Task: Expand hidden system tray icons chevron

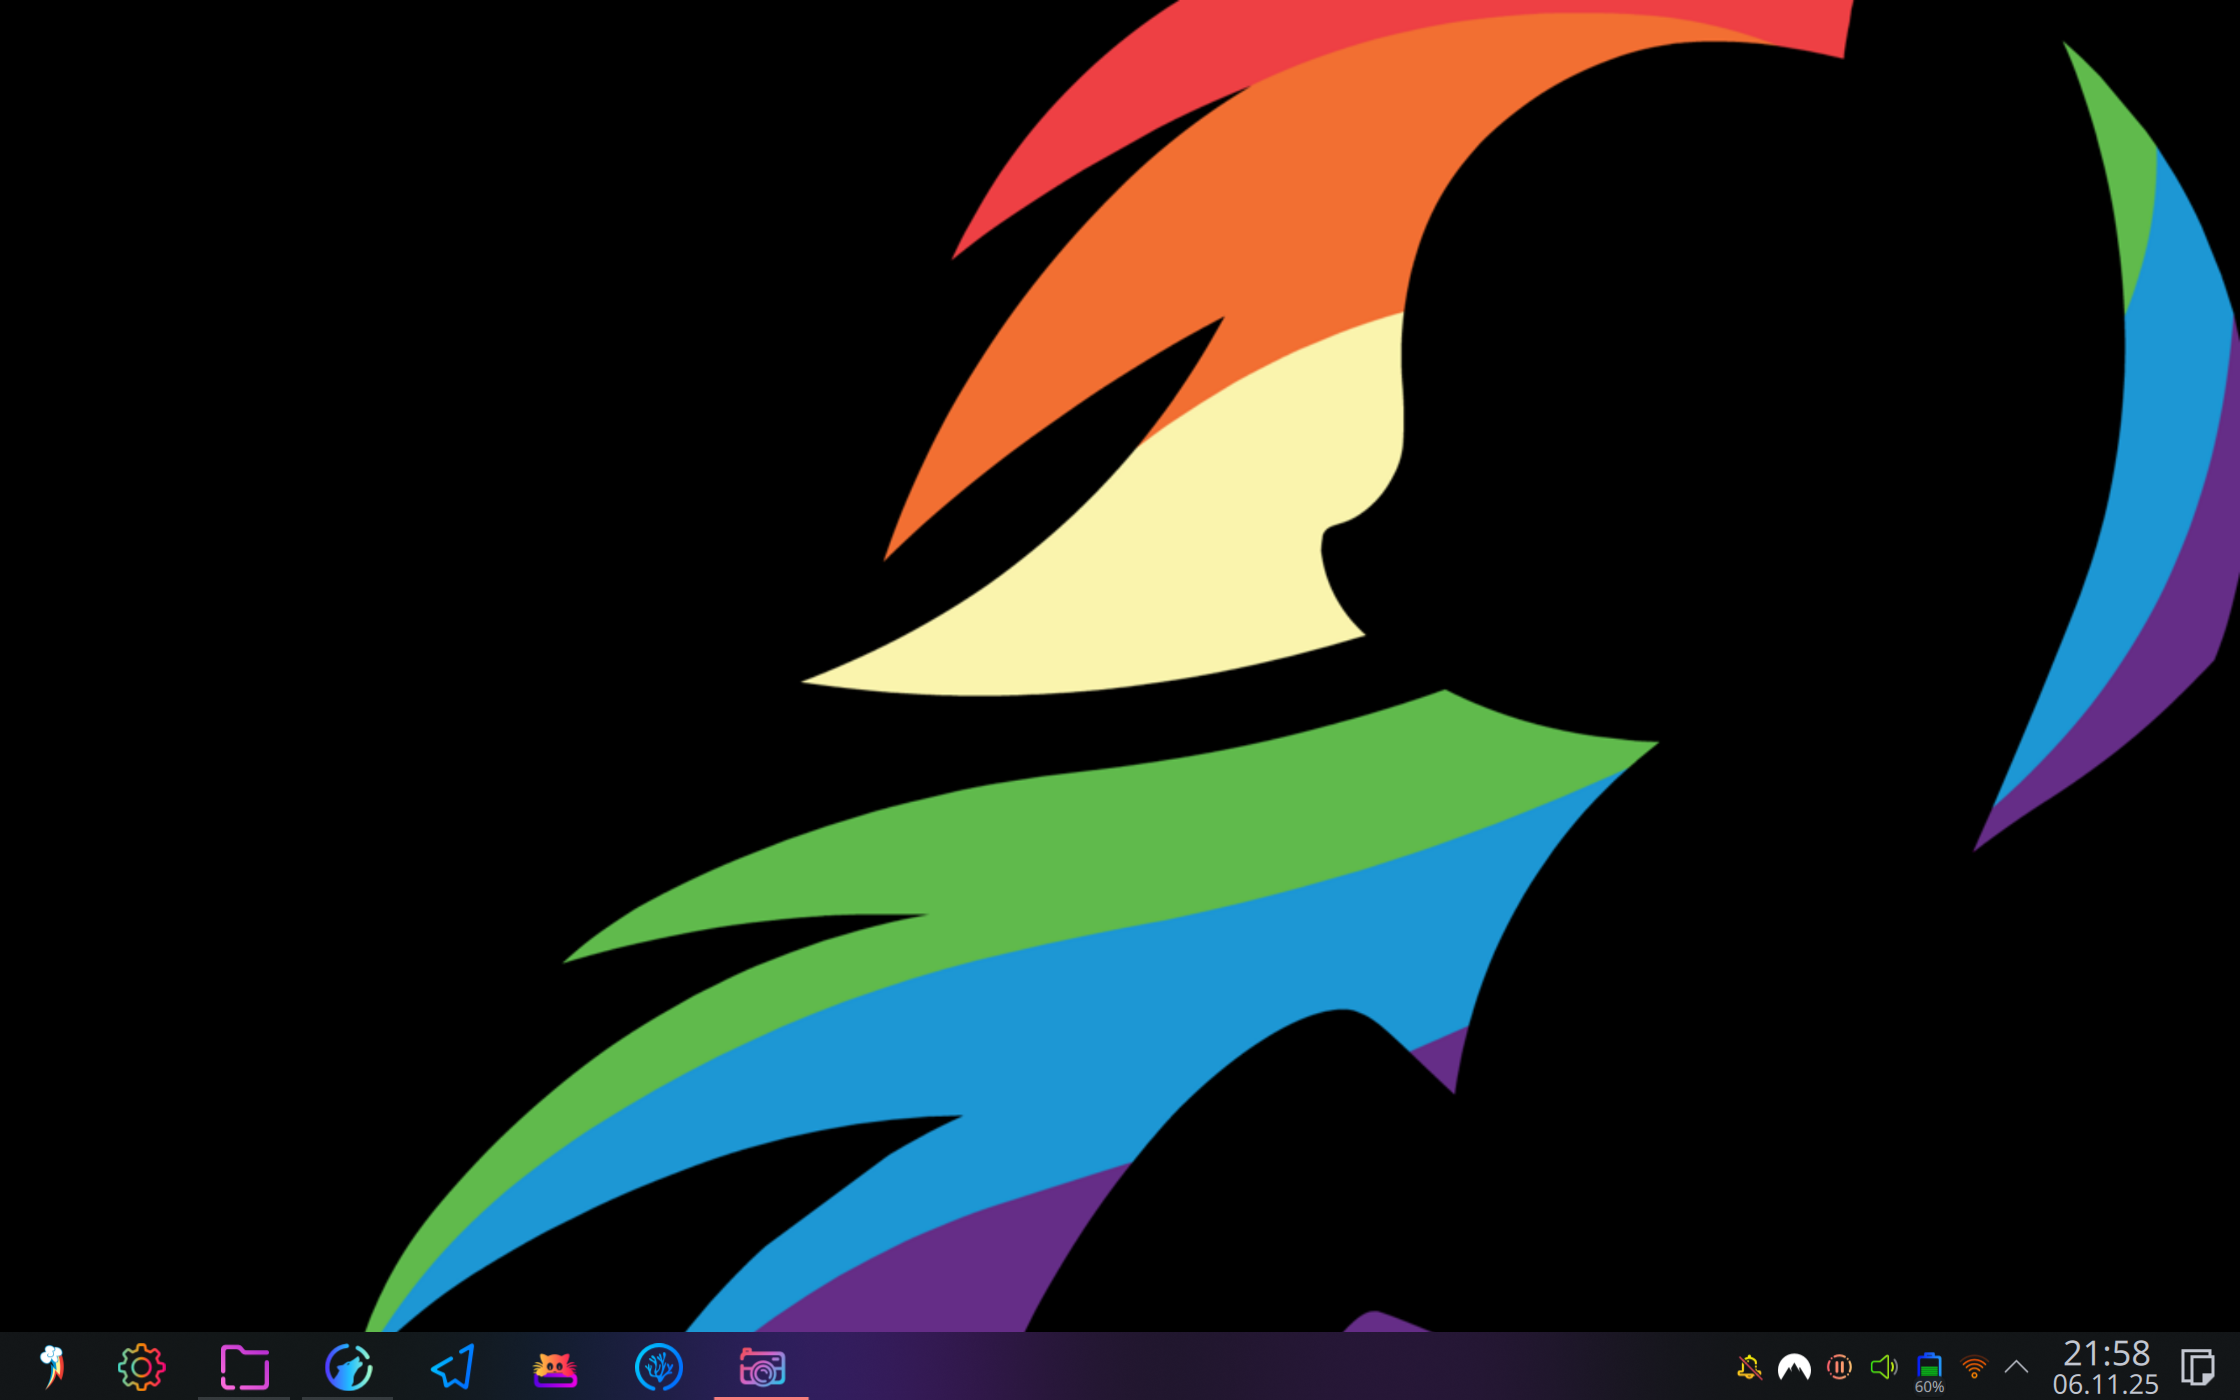Action: [x=2017, y=1367]
